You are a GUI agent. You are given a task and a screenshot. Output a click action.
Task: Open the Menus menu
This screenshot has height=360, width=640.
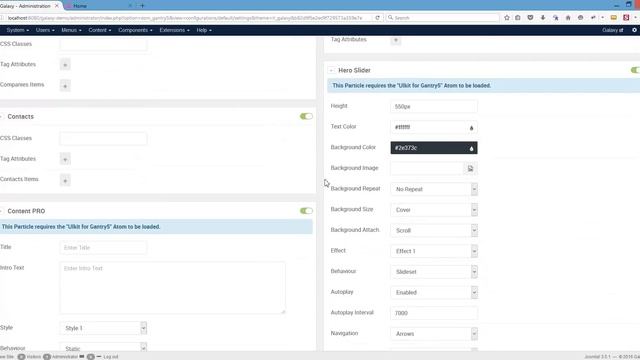[71, 30]
